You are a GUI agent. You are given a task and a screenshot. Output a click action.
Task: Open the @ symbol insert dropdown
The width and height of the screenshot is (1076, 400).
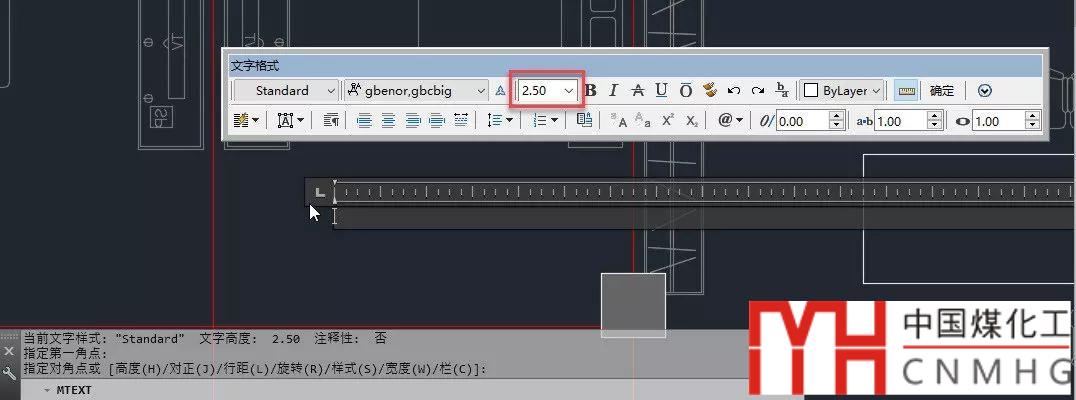[730, 121]
